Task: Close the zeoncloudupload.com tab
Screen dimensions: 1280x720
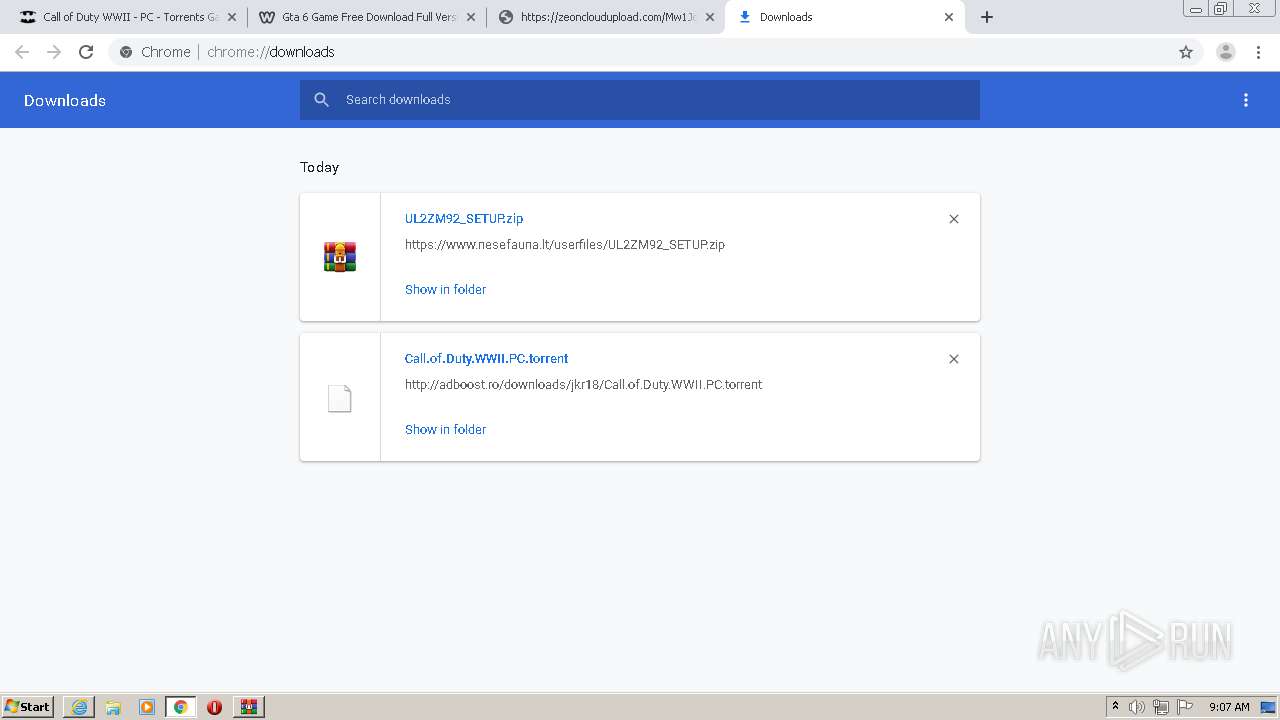Action: click(x=710, y=17)
